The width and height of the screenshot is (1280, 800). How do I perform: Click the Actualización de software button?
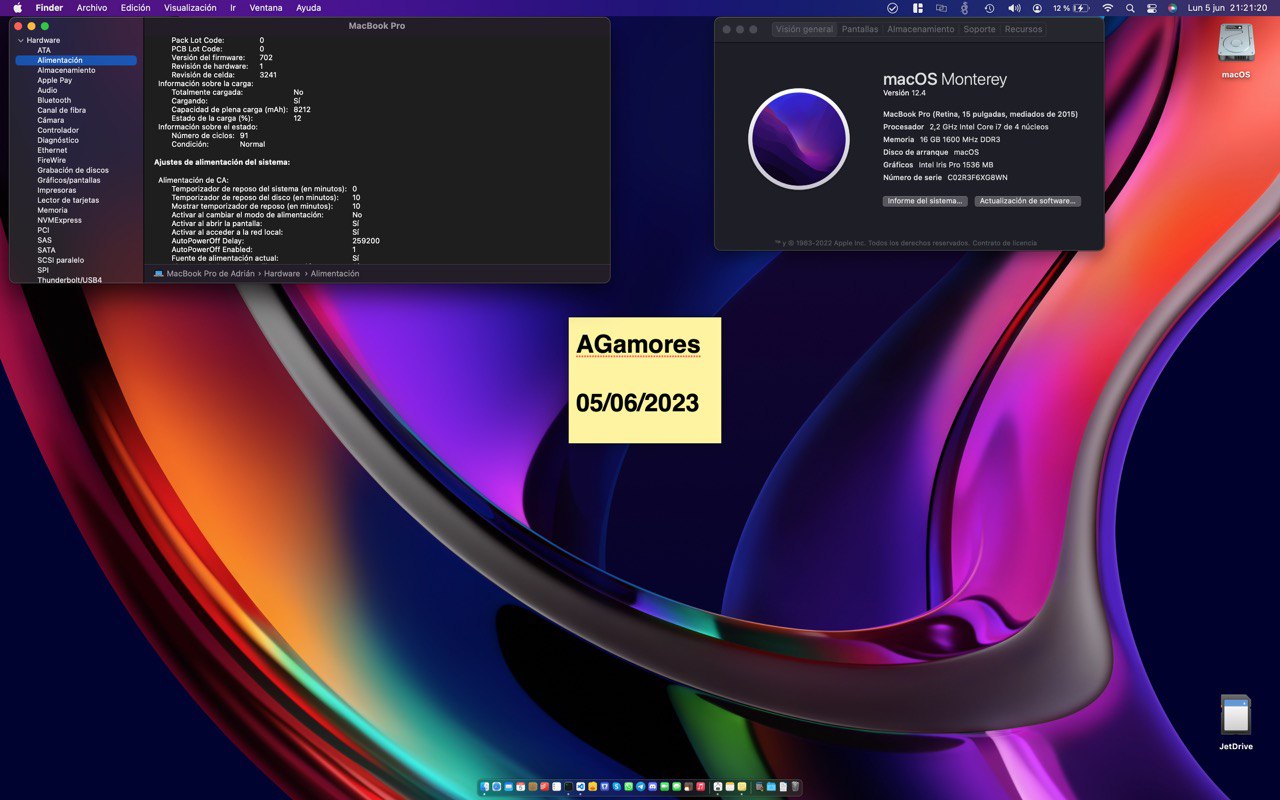pyautogui.click(x=1028, y=201)
